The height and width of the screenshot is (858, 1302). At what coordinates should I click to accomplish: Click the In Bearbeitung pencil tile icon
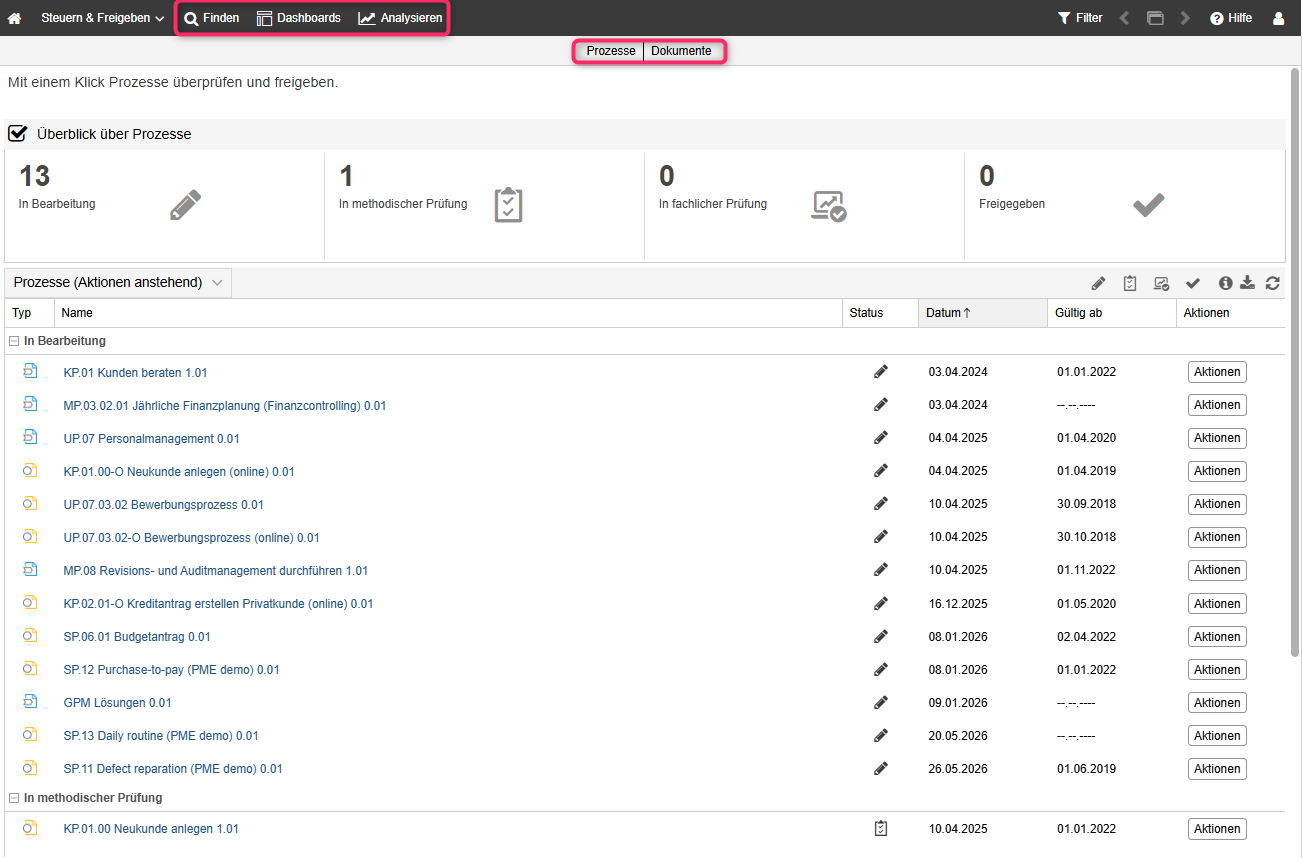tap(185, 204)
